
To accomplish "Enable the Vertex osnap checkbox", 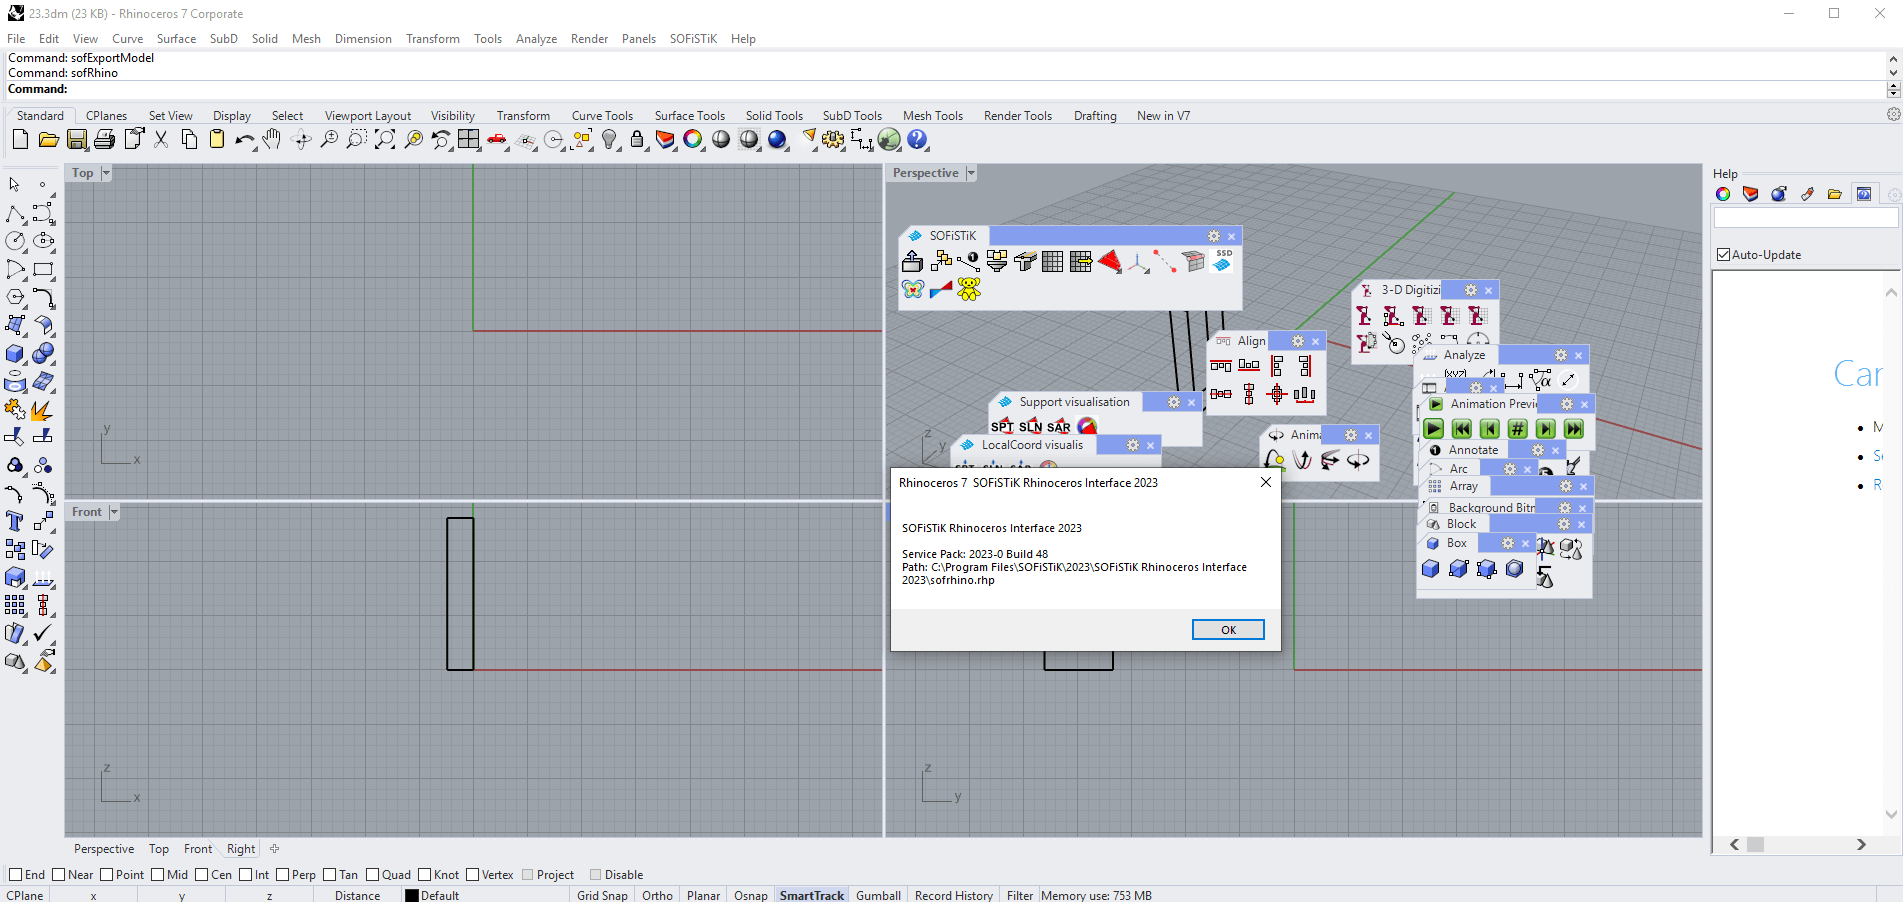I will point(472,875).
